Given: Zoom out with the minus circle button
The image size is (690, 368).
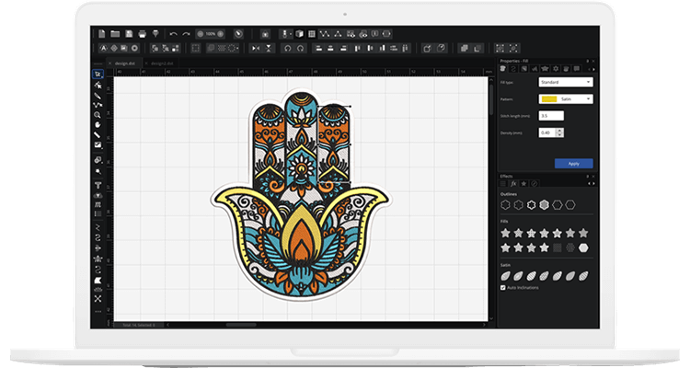Looking at the screenshot, I should (200, 34).
